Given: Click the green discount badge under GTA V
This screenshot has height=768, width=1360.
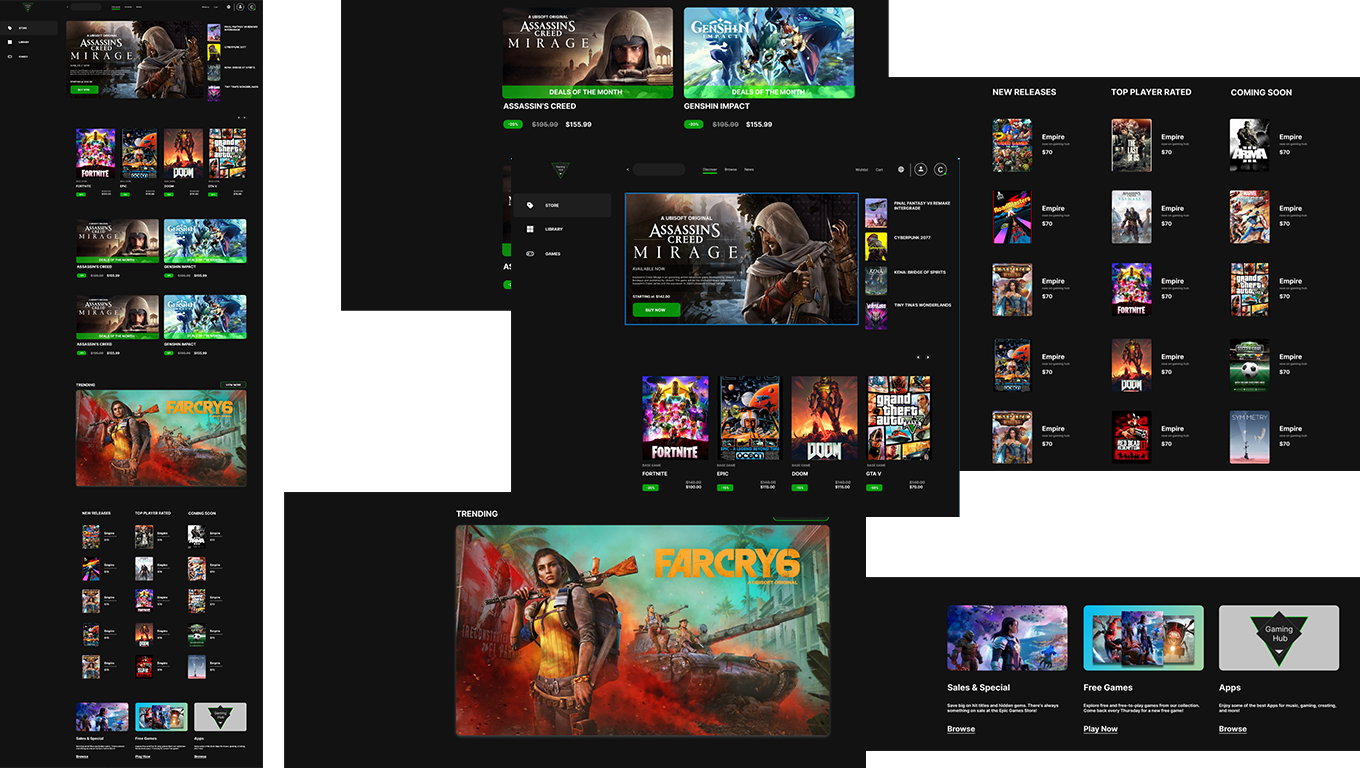Looking at the screenshot, I should [875, 488].
